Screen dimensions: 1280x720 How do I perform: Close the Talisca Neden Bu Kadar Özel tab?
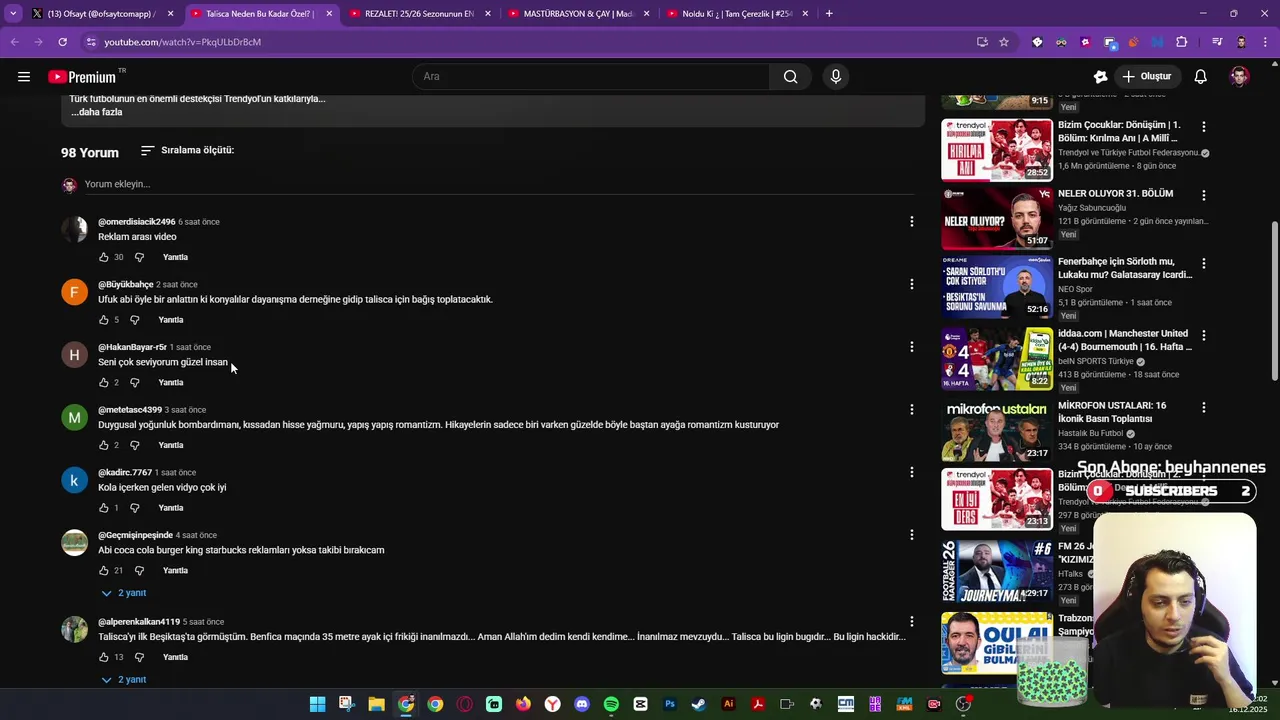pyautogui.click(x=329, y=14)
